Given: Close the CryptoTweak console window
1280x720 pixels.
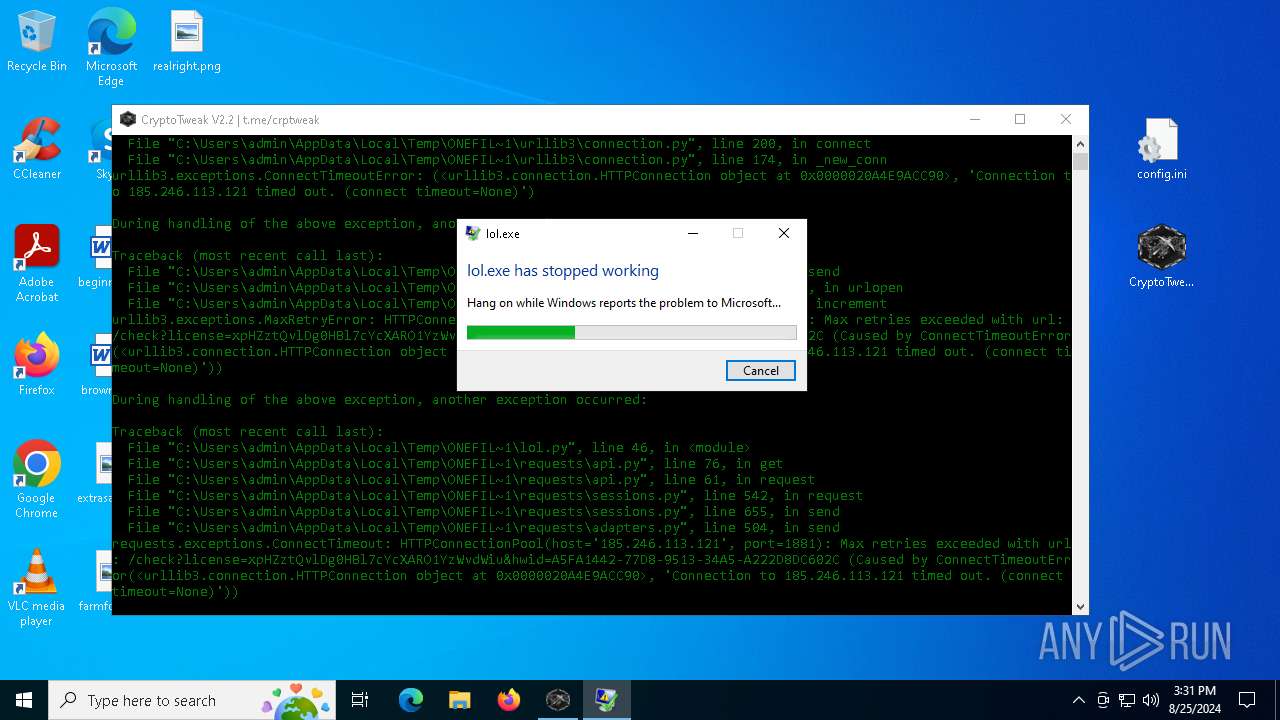Looking at the screenshot, I should pyautogui.click(x=1066, y=119).
